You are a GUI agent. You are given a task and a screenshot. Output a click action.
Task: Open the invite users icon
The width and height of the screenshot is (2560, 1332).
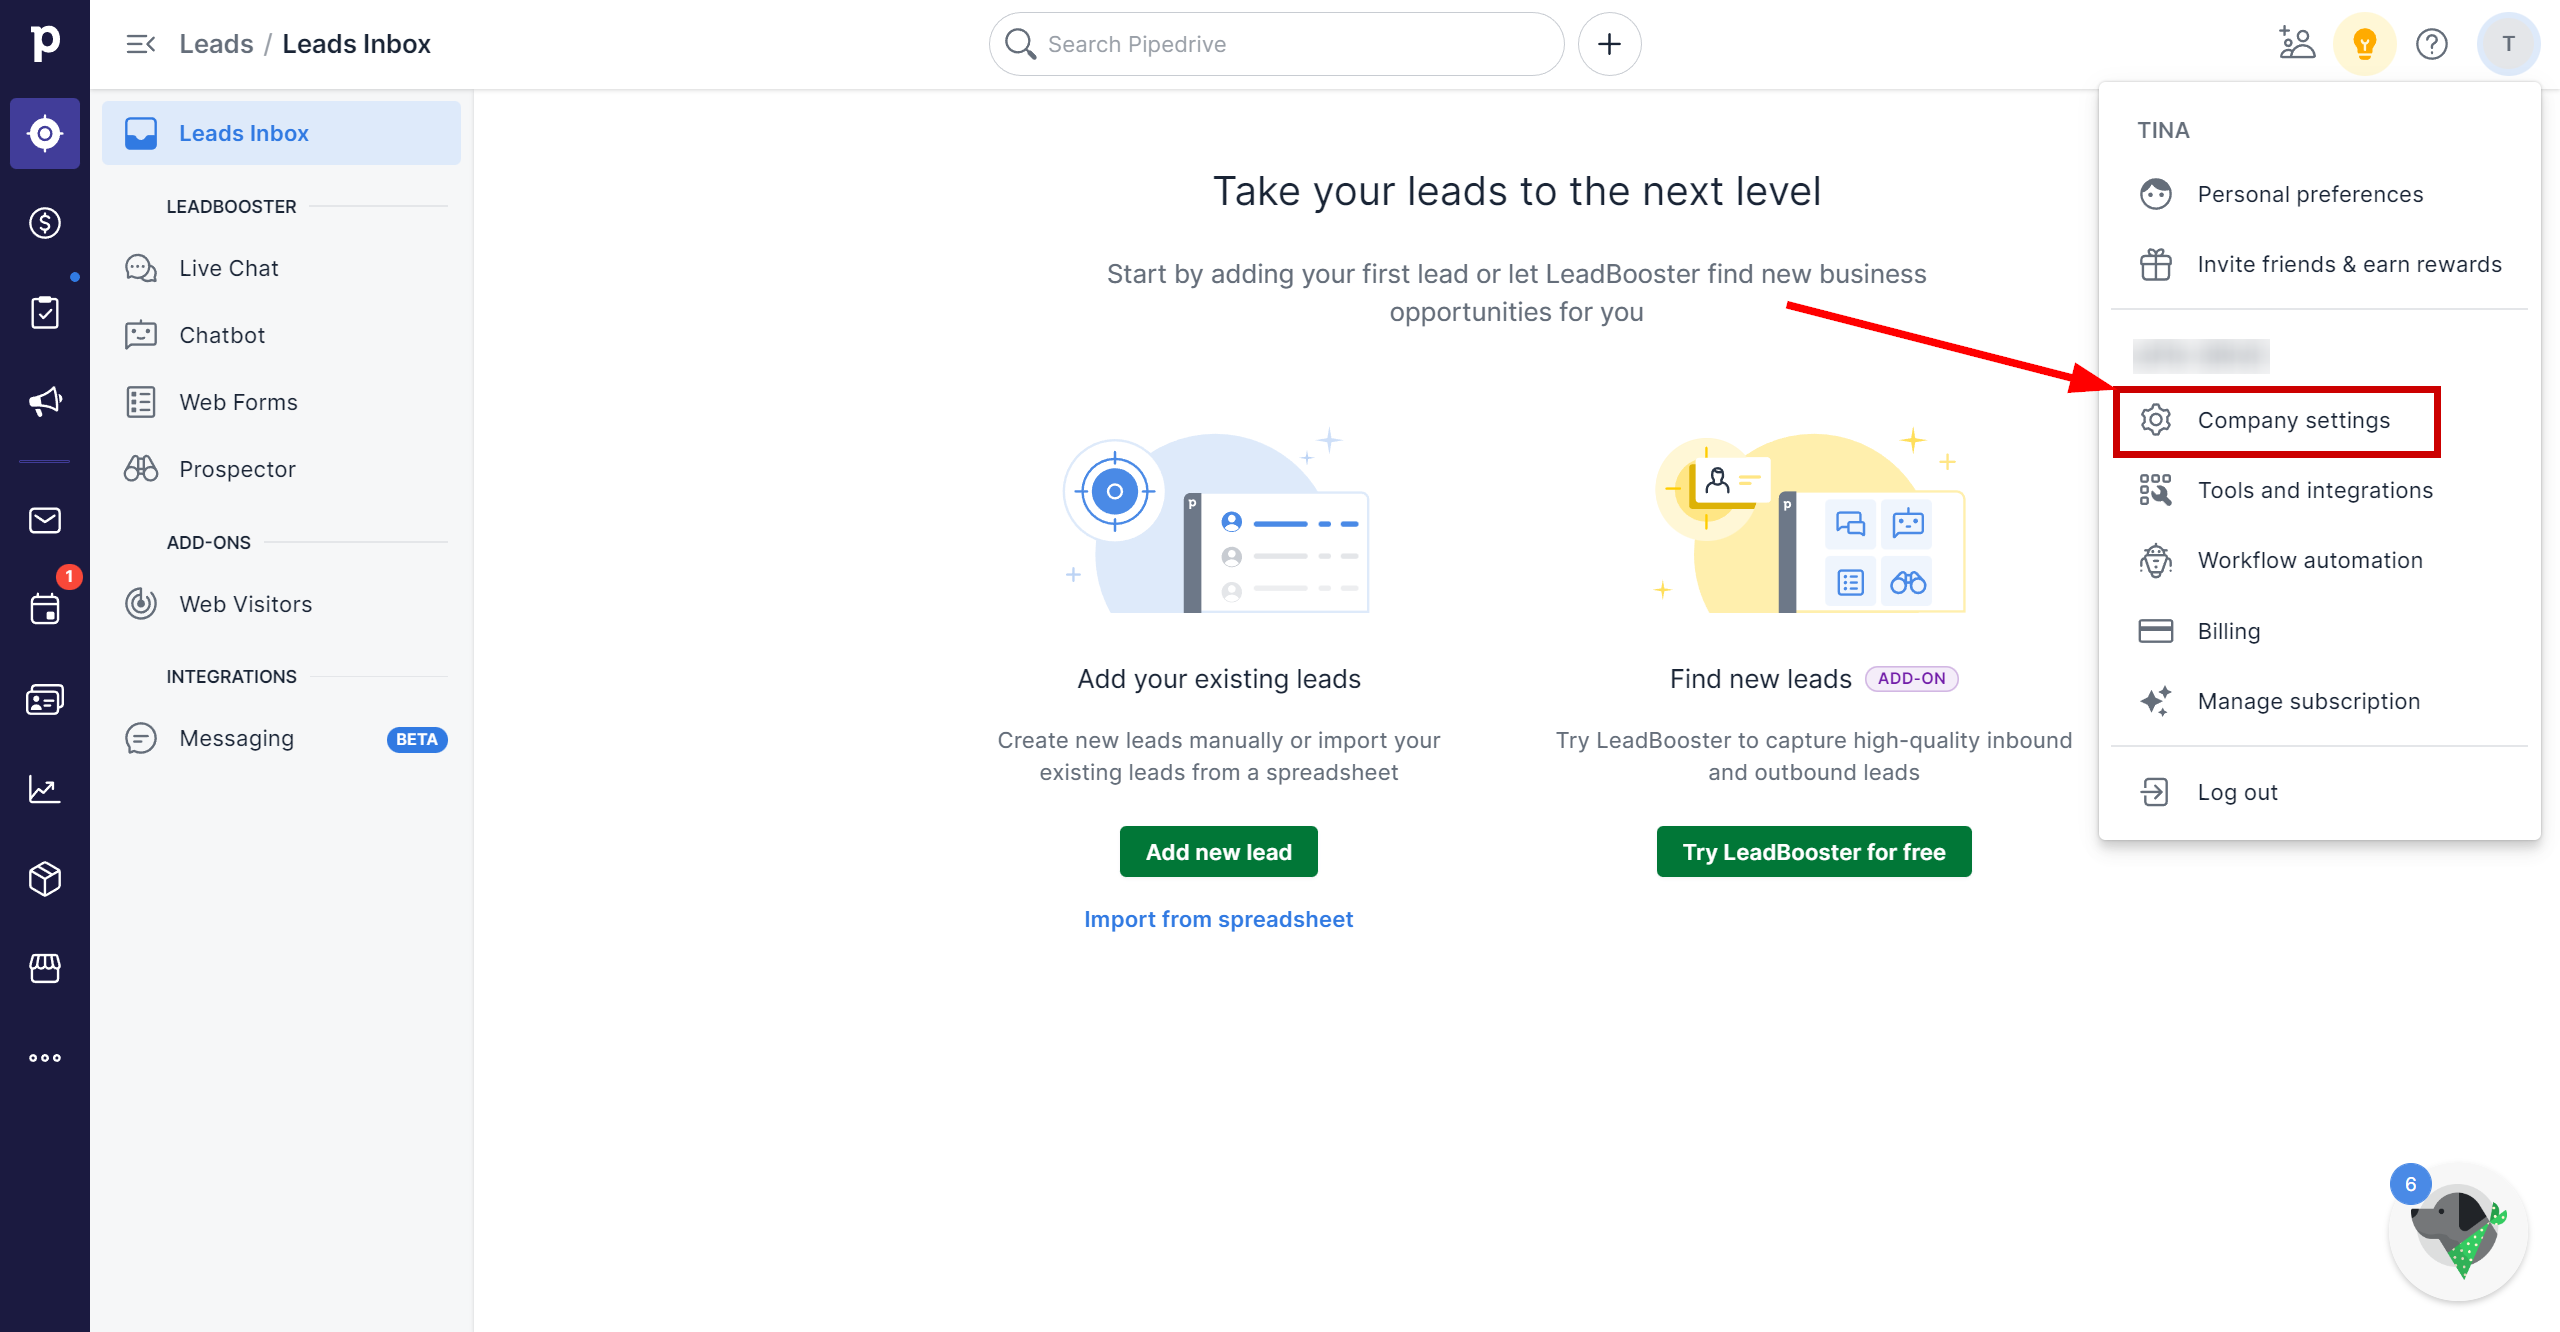2297,44
